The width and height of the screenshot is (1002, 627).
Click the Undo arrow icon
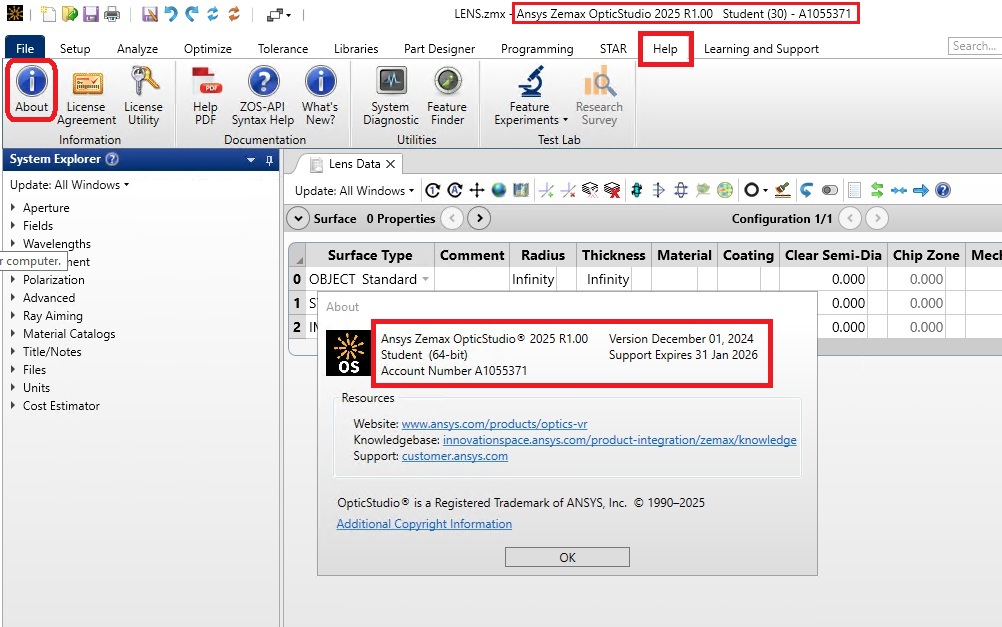[x=171, y=13]
